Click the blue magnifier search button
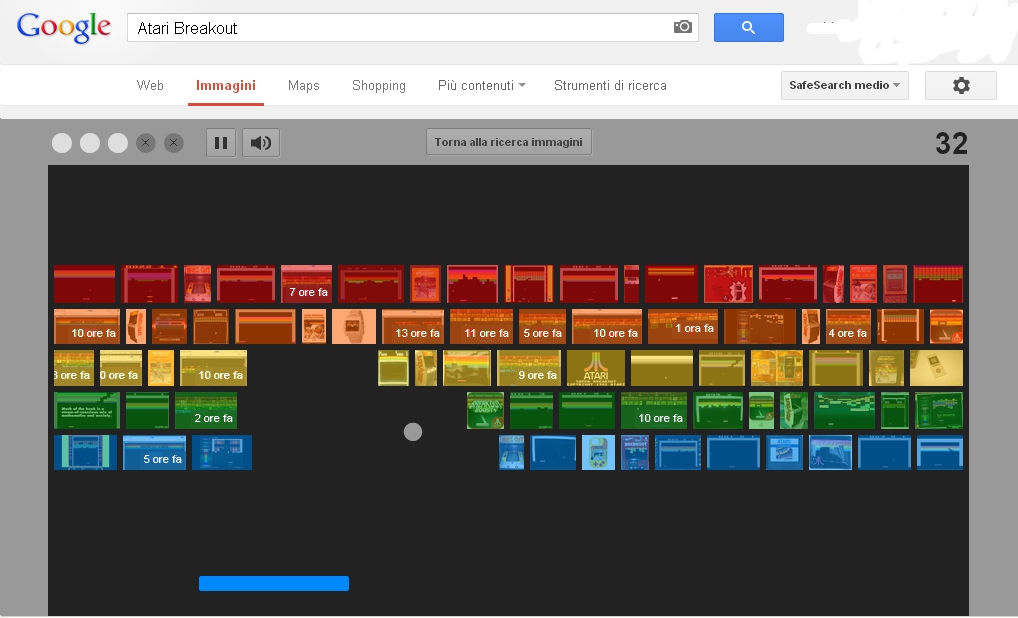1018x618 pixels. tap(749, 27)
